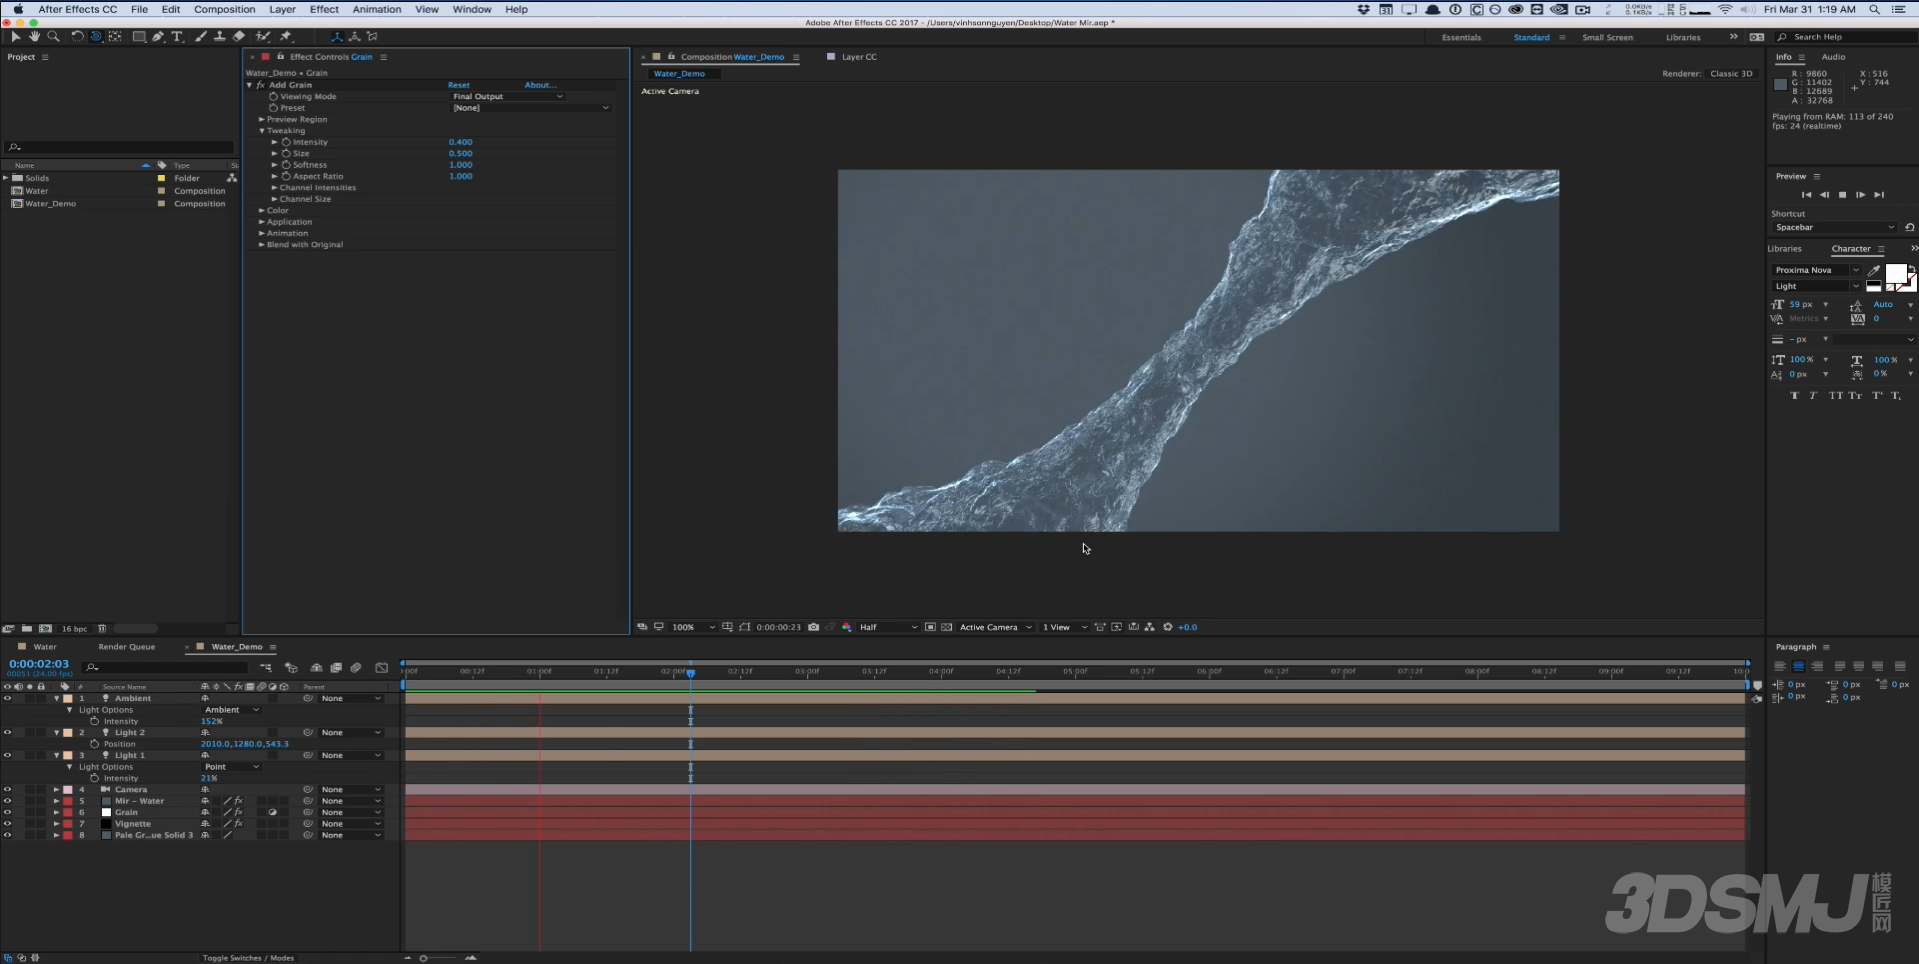The image size is (1919, 964).
Task: Select the Horizontal Type tool
Action: click(x=177, y=36)
